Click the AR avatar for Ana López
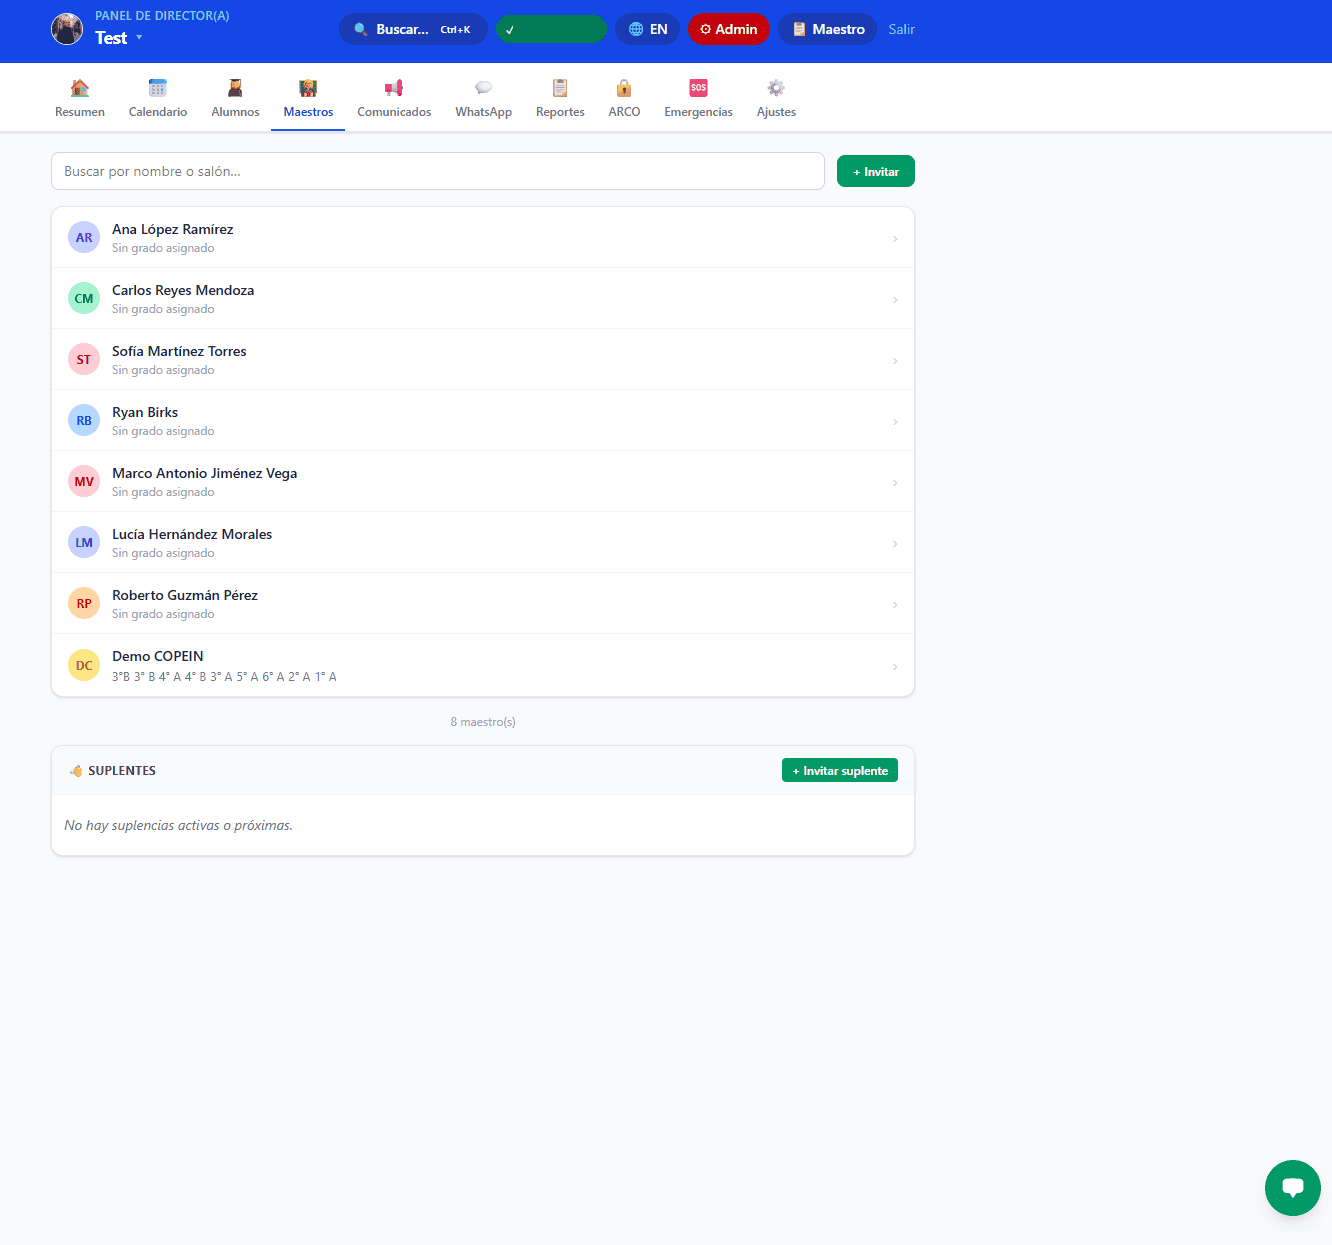Screen dimensions: 1332x1245 tap(84, 237)
